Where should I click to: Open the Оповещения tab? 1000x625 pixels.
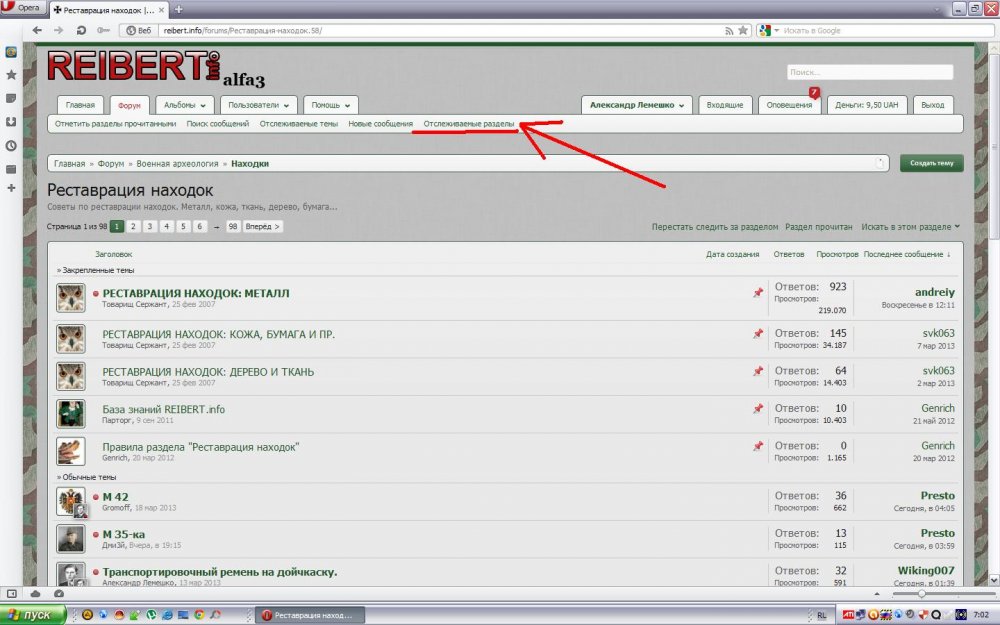point(789,105)
